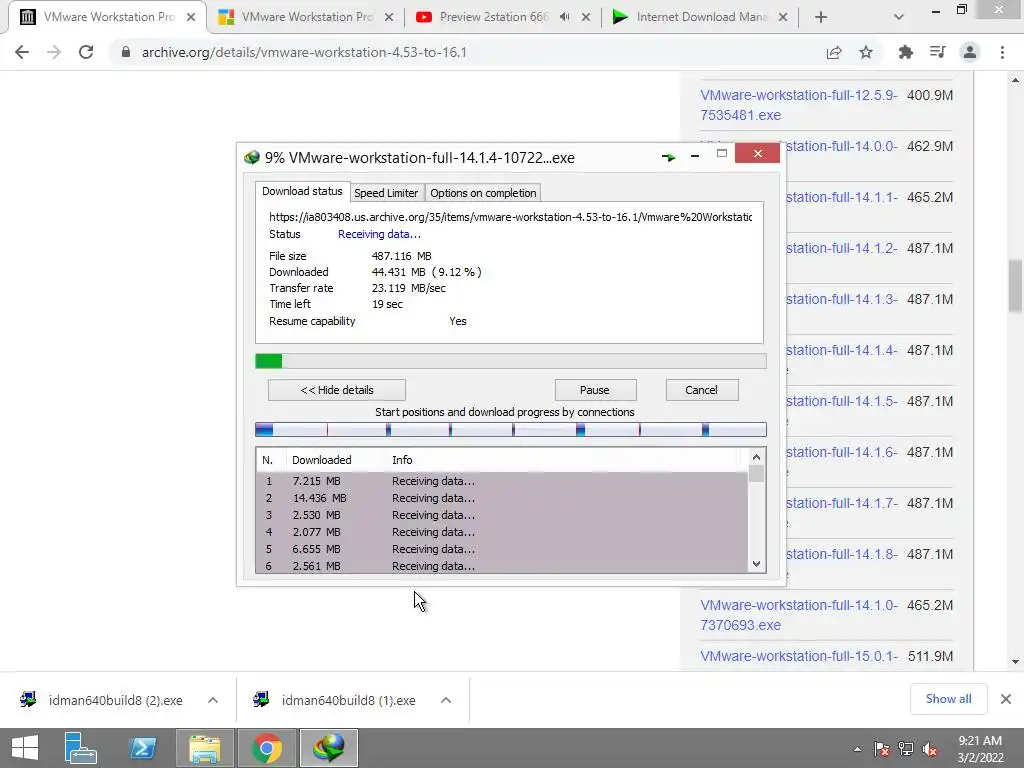Open the Options on completion tab
The height and width of the screenshot is (768, 1024).
pos(483,193)
